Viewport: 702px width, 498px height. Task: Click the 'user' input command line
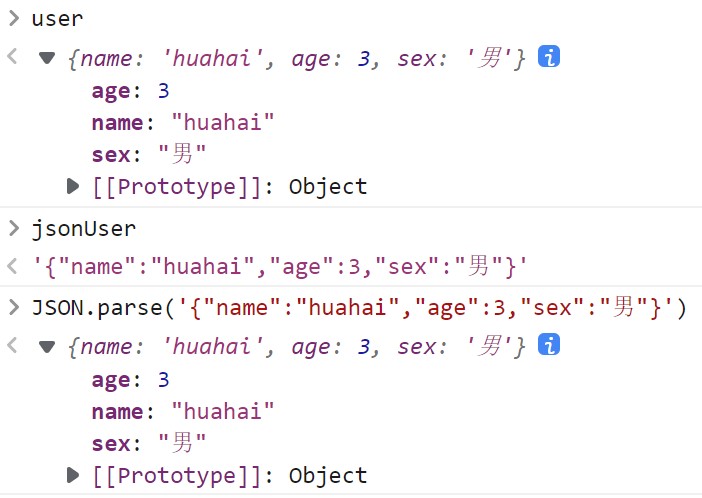57,18
